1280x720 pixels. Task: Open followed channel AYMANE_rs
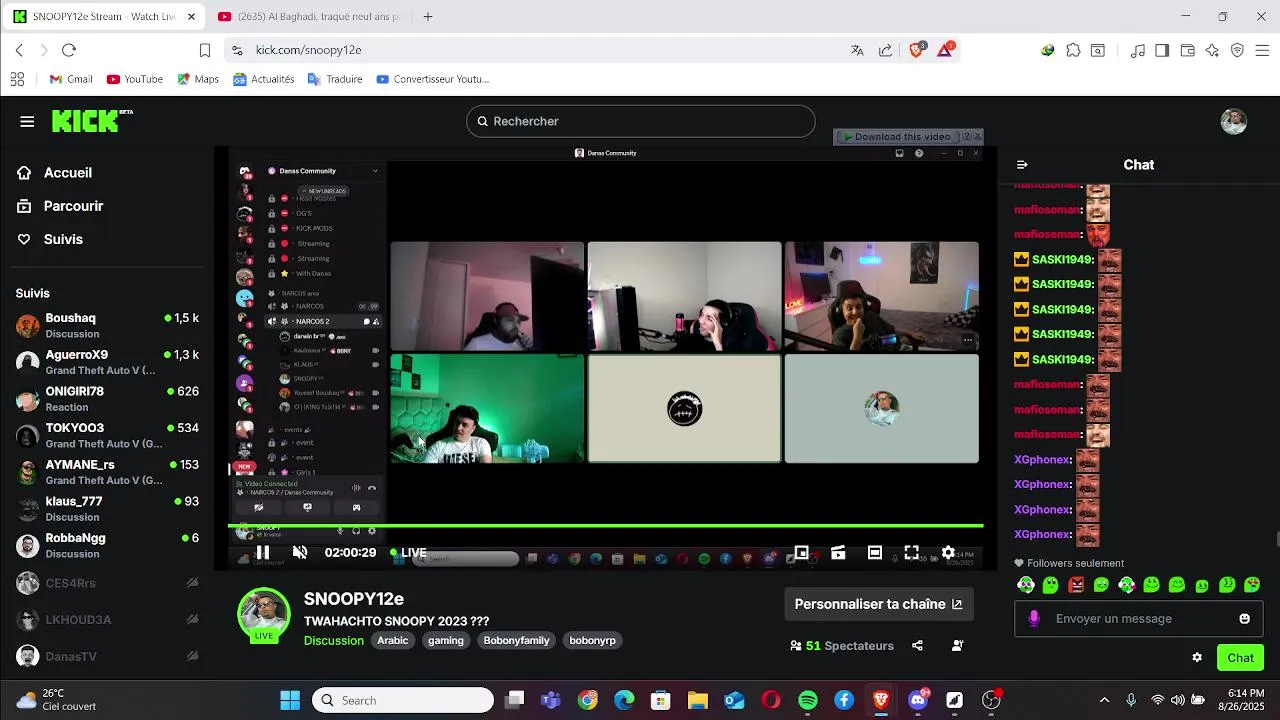(107, 472)
